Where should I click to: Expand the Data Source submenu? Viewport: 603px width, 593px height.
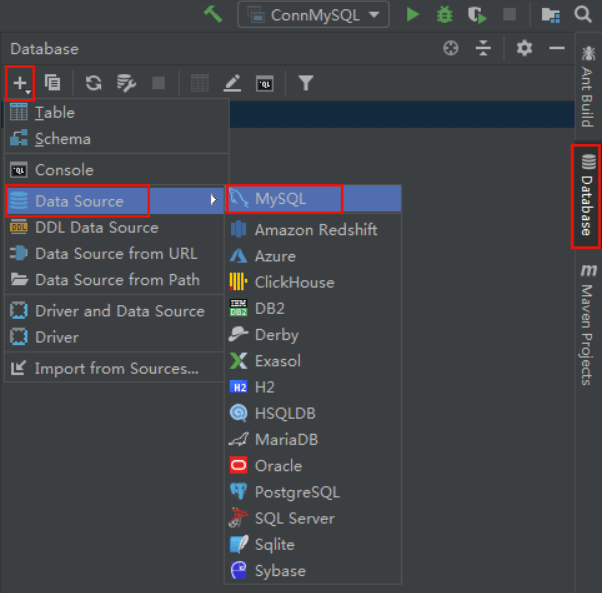click(115, 201)
